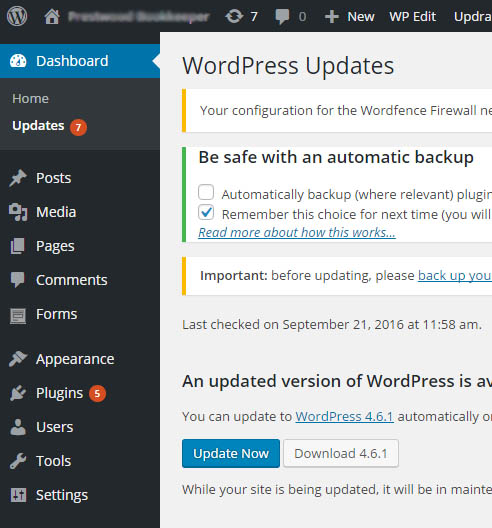492x528 pixels.
Task: Click the updates refresh icon in admin bar
Action: tap(234, 16)
